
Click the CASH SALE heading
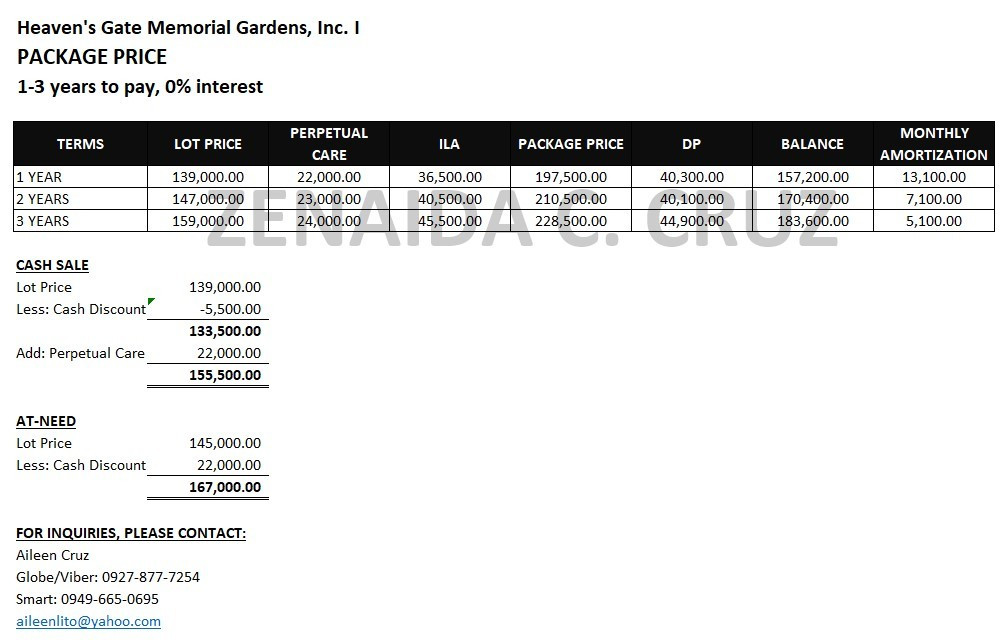click(53, 265)
